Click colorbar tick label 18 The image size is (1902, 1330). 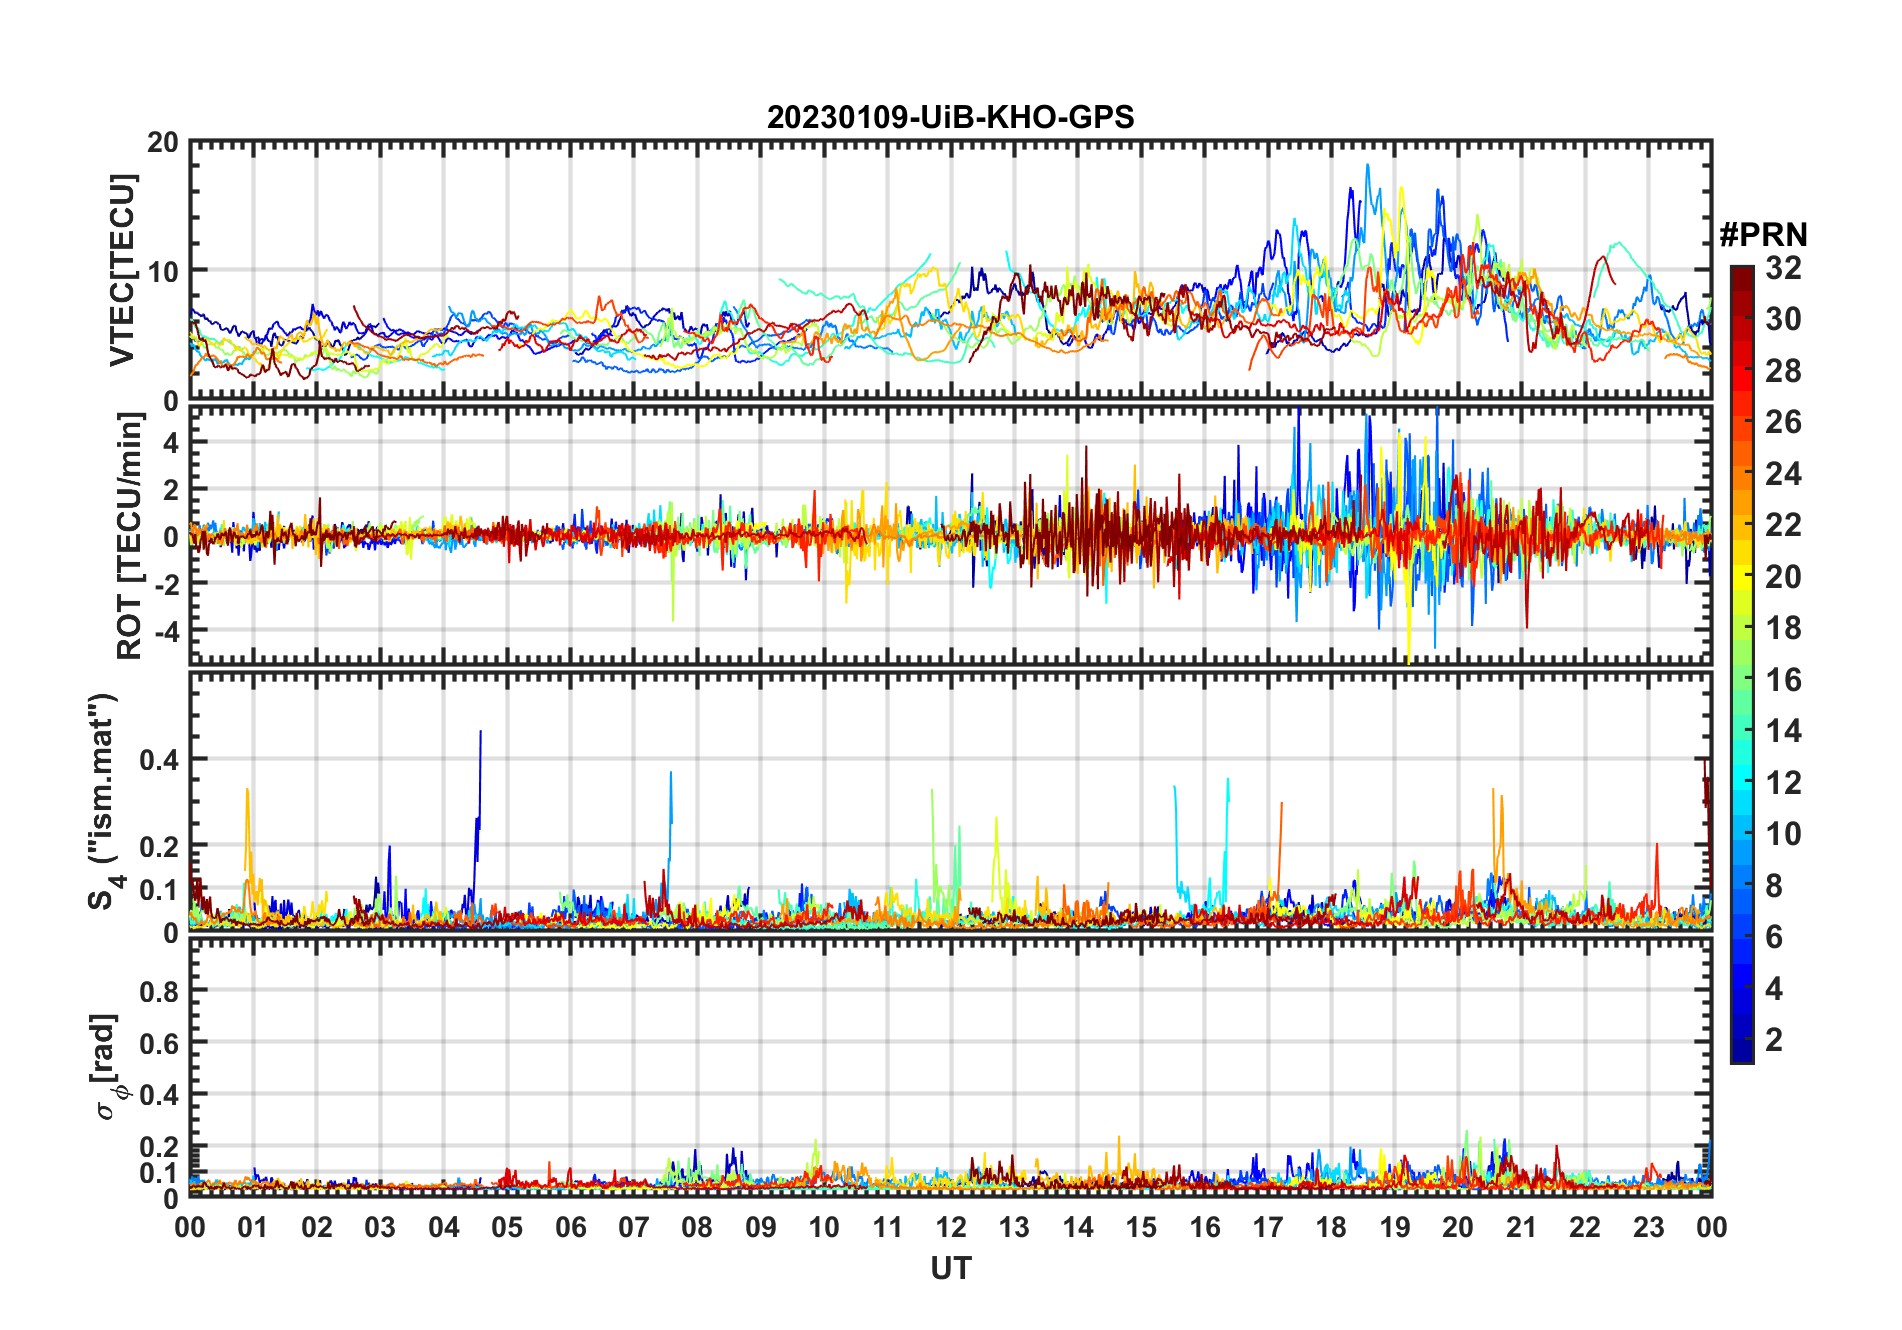click(1783, 627)
